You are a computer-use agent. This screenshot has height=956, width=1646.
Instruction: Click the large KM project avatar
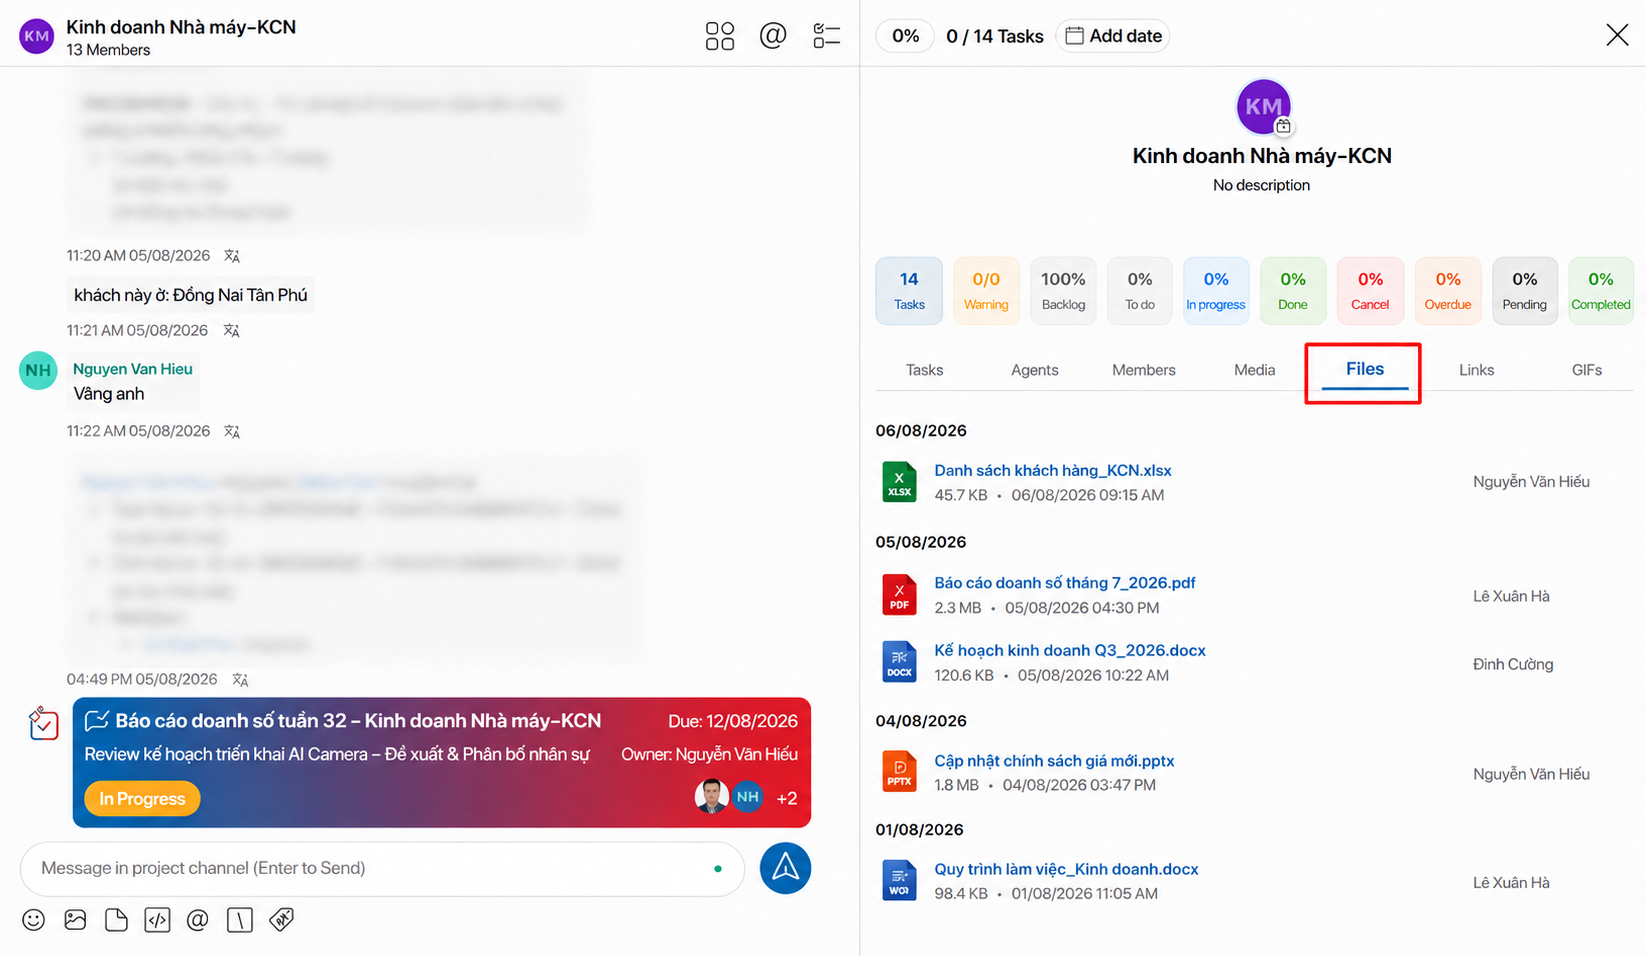[x=1263, y=106]
